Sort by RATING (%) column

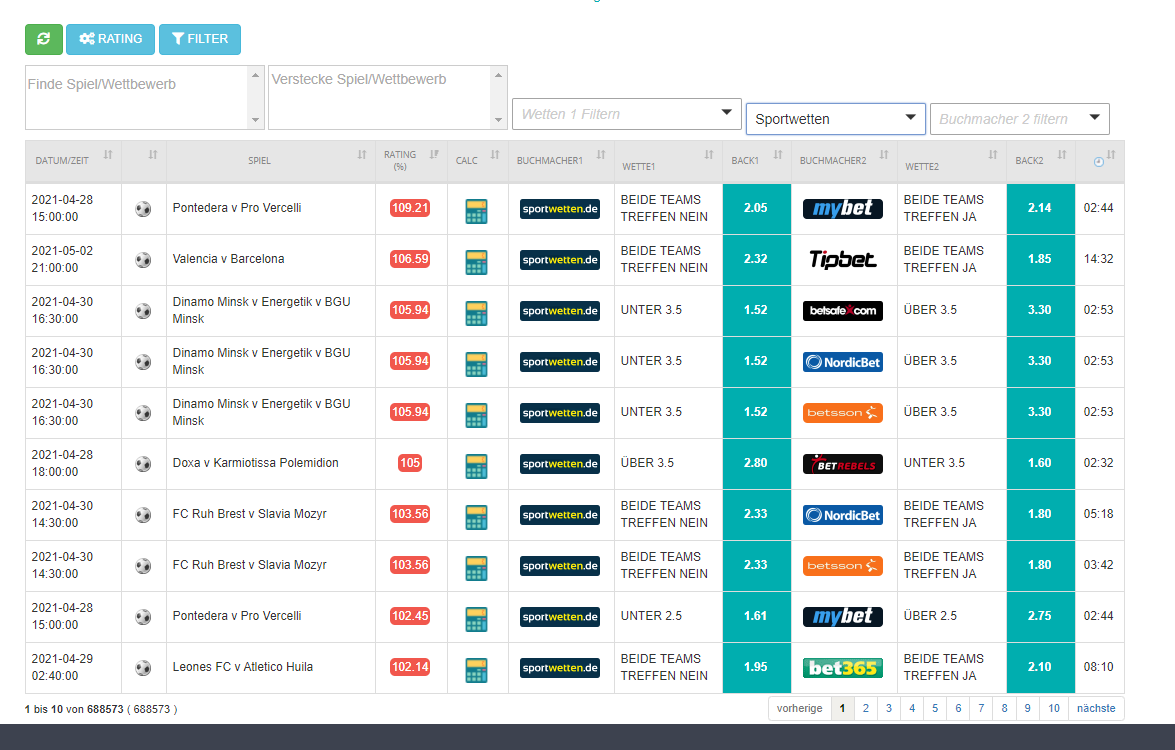[x=411, y=161]
